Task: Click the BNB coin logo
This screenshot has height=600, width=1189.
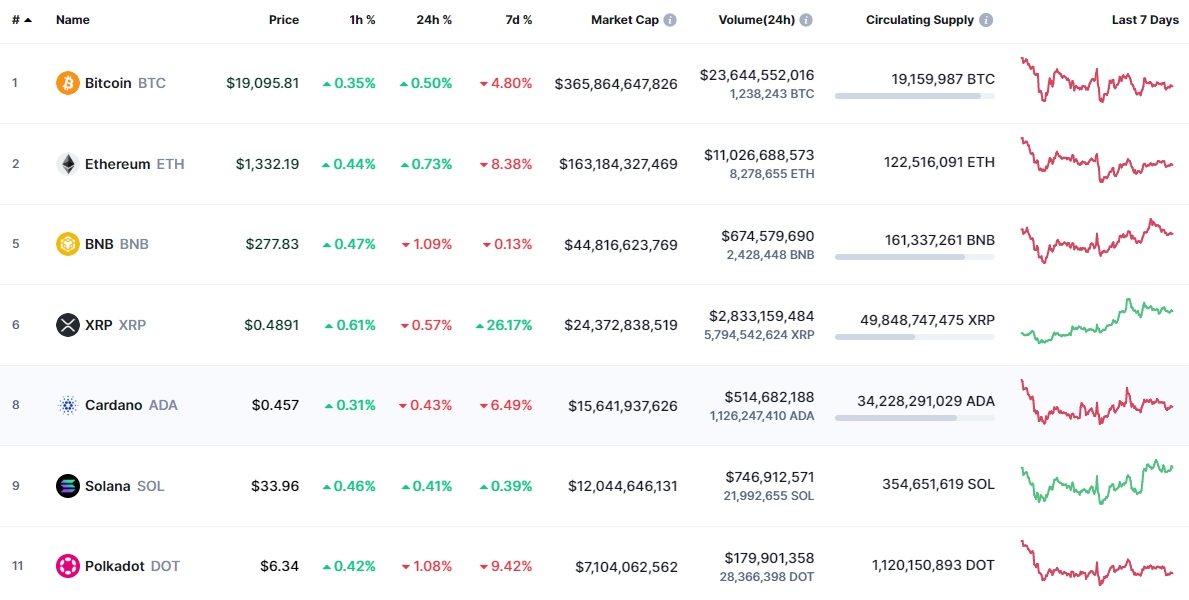Action: 67,244
